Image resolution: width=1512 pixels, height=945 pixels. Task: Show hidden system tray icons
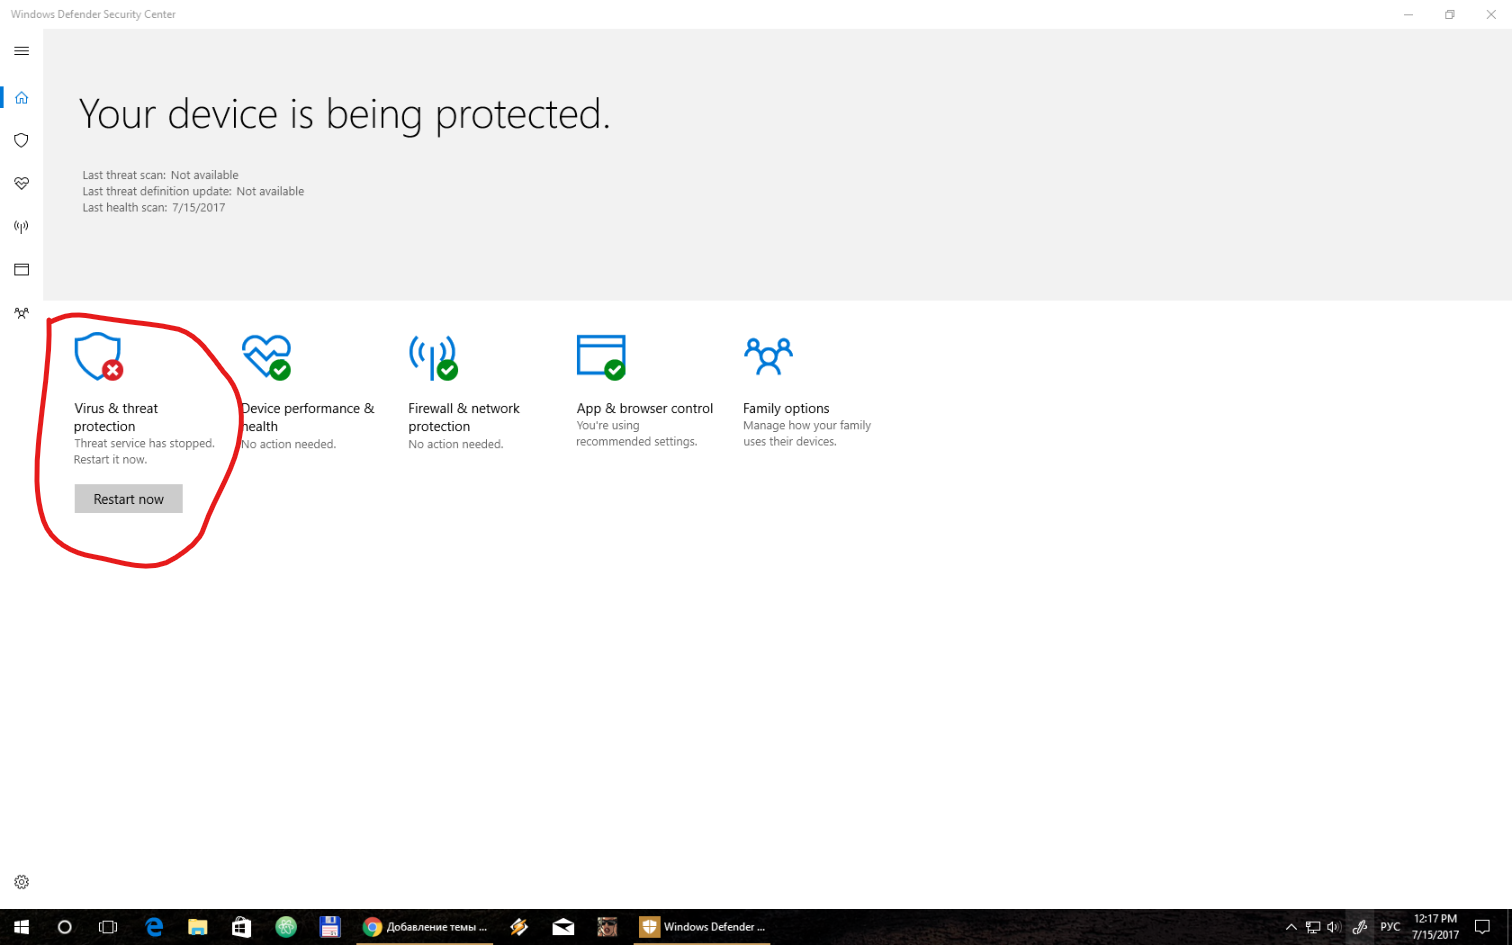(x=1291, y=927)
